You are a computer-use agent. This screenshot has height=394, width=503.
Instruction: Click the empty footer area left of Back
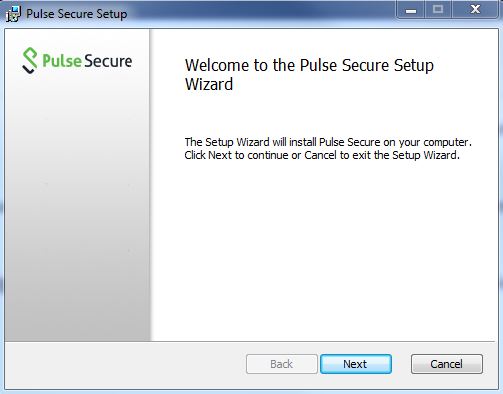click(x=125, y=364)
